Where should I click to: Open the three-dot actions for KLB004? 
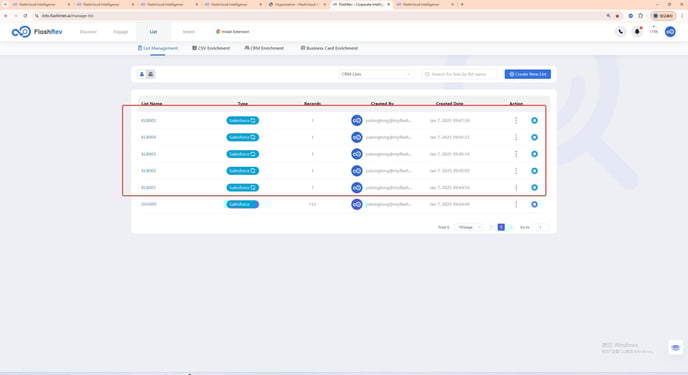[516, 137]
